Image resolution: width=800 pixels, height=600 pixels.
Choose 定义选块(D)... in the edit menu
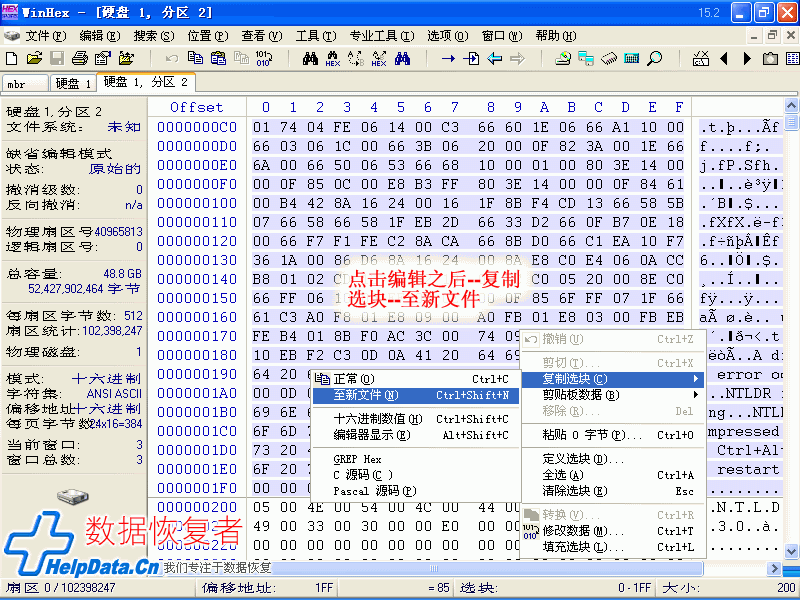614,459
